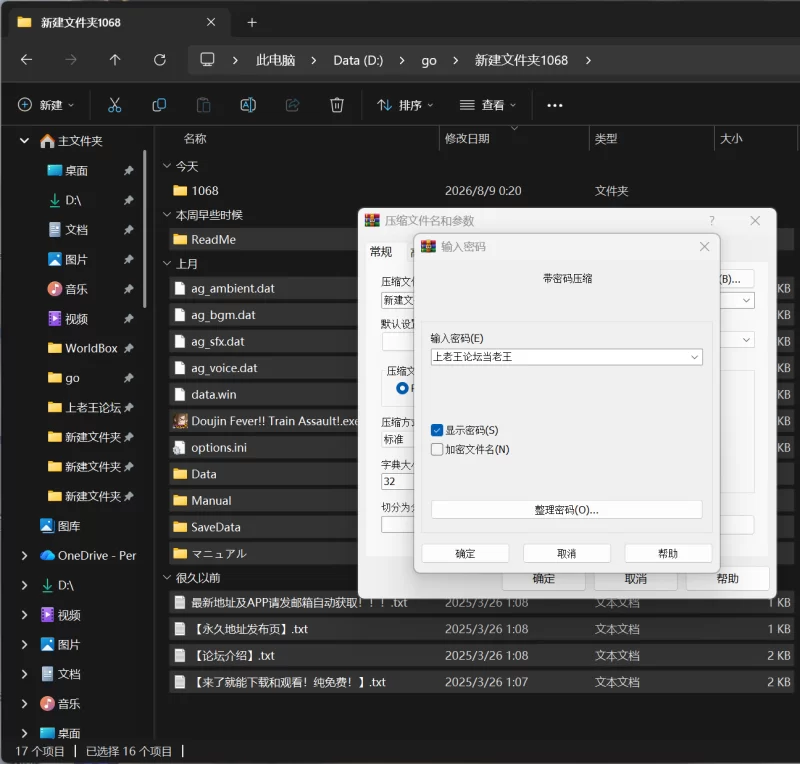Switch to 常规 tab in archive dialog
800x764 pixels.
pos(381,252)
